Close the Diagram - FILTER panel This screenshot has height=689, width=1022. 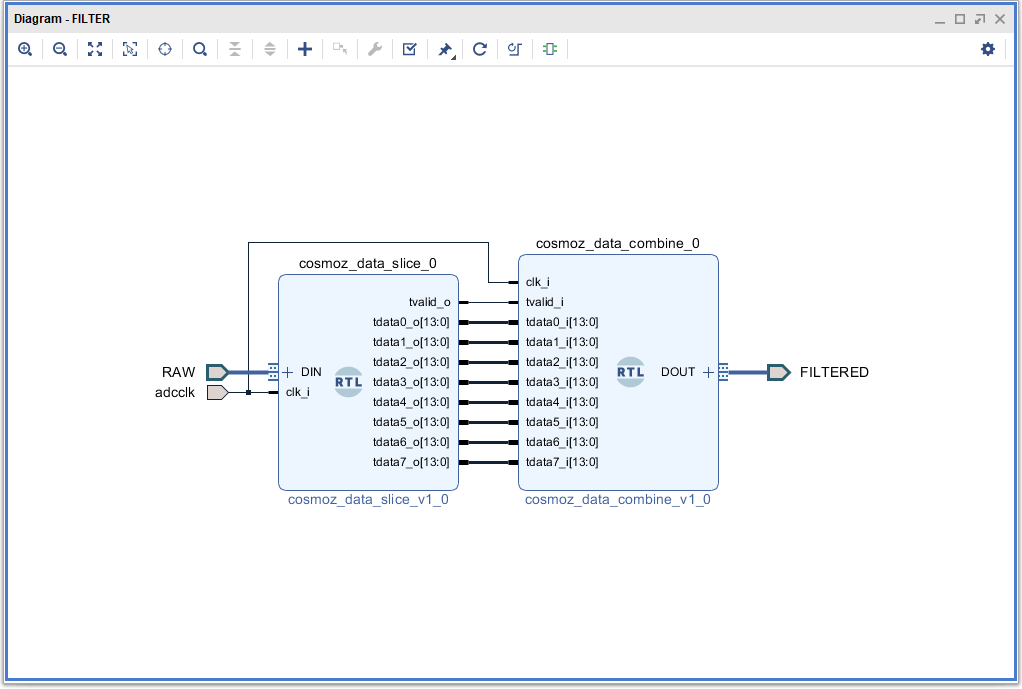[x=1000, y=19]
